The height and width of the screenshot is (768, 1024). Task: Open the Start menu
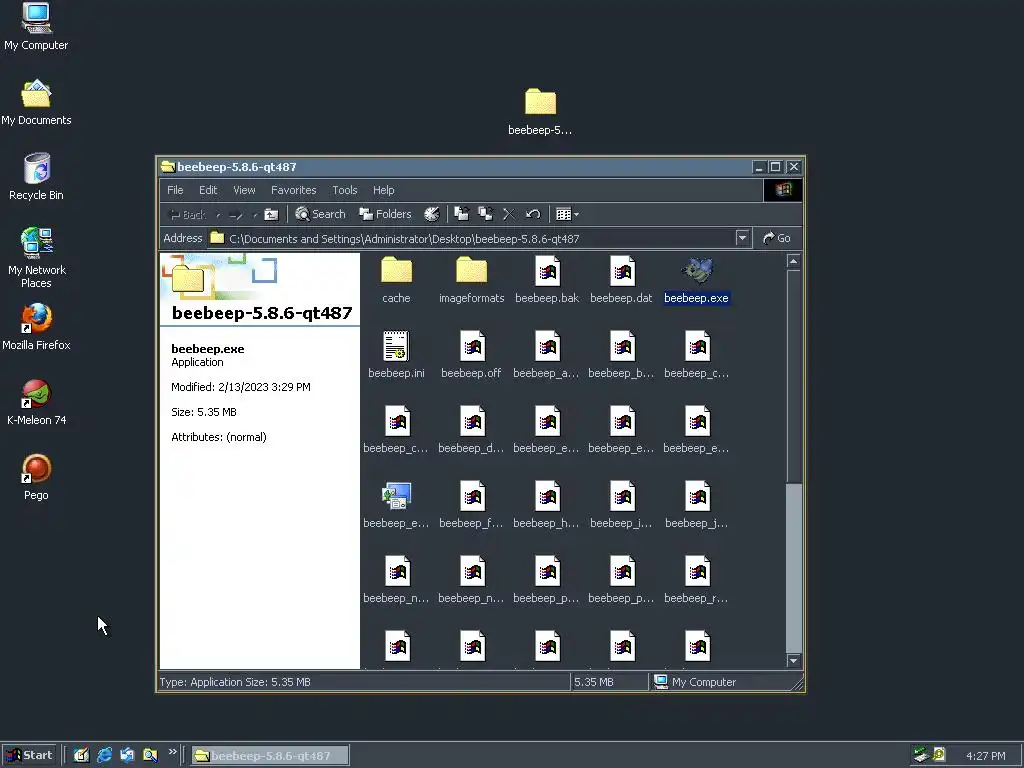29,755
